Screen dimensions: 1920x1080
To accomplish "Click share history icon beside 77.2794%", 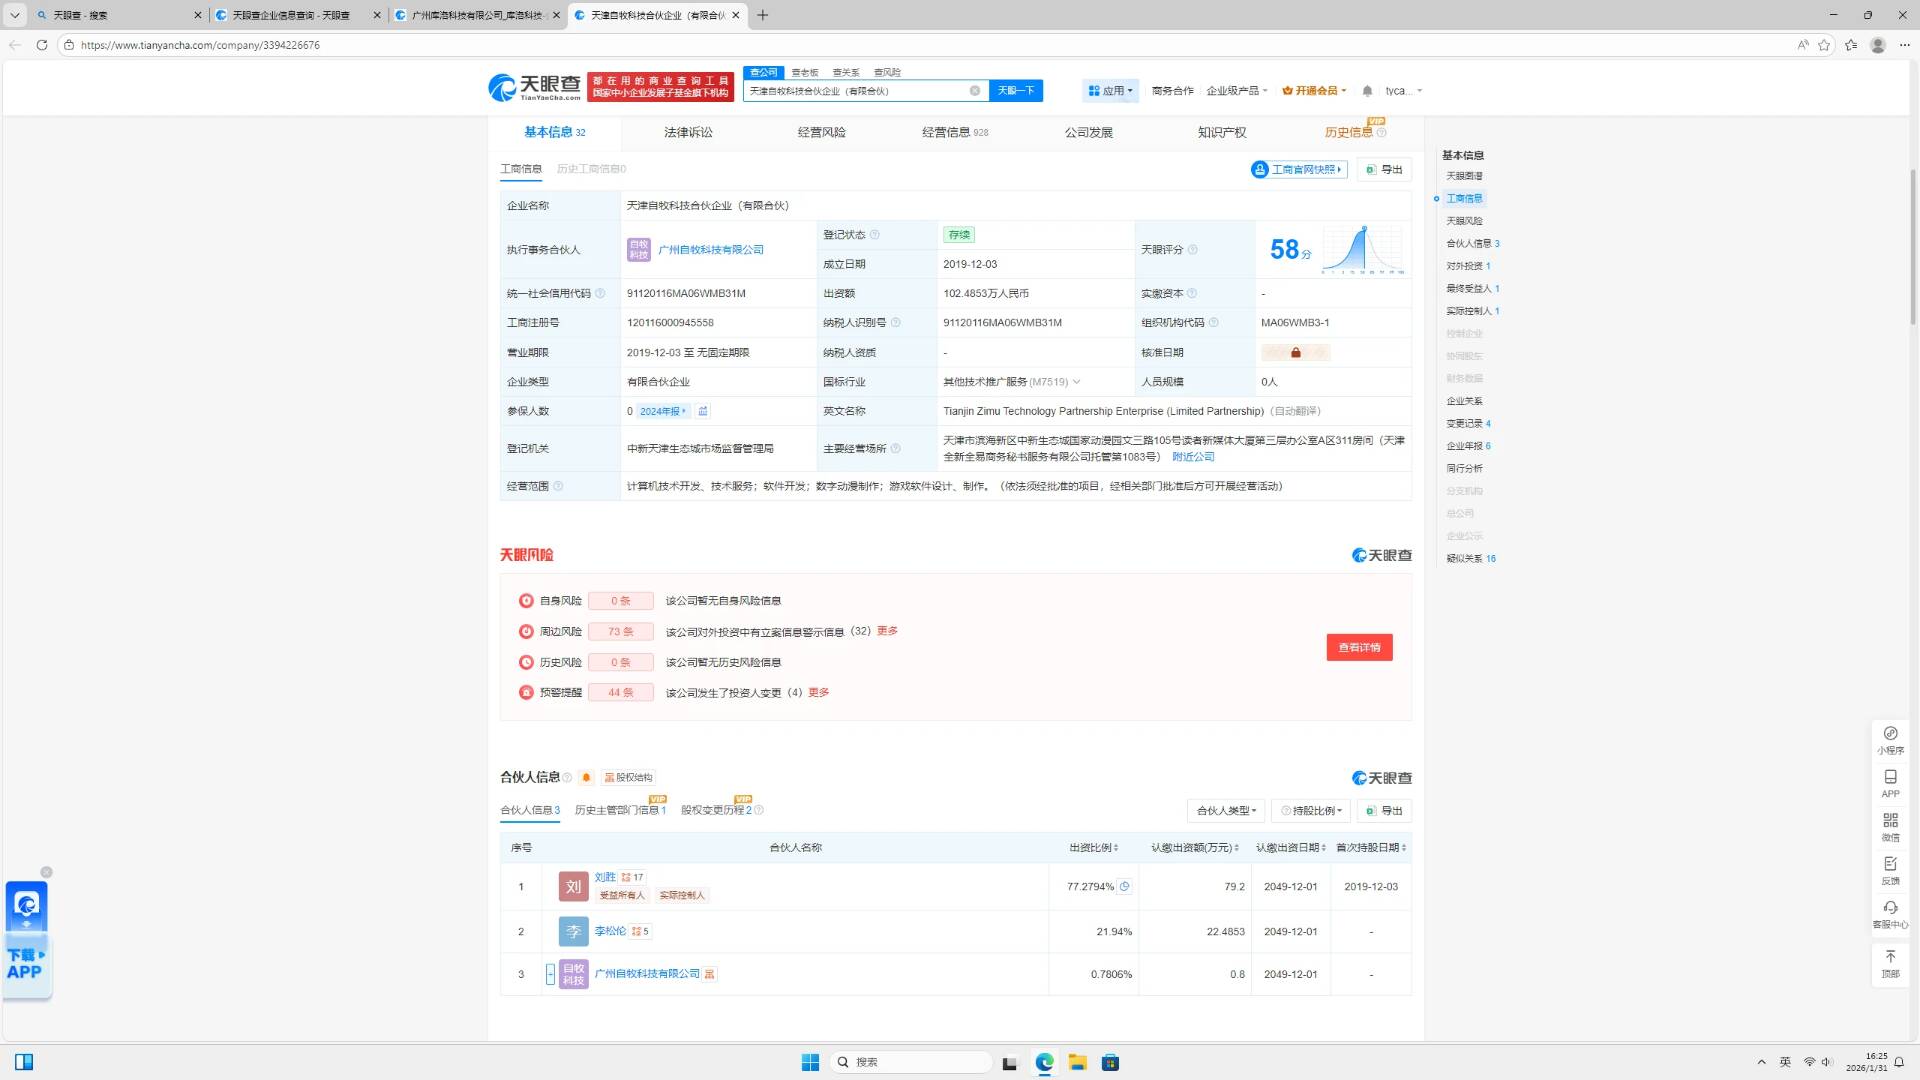I will click(1125, 887).
